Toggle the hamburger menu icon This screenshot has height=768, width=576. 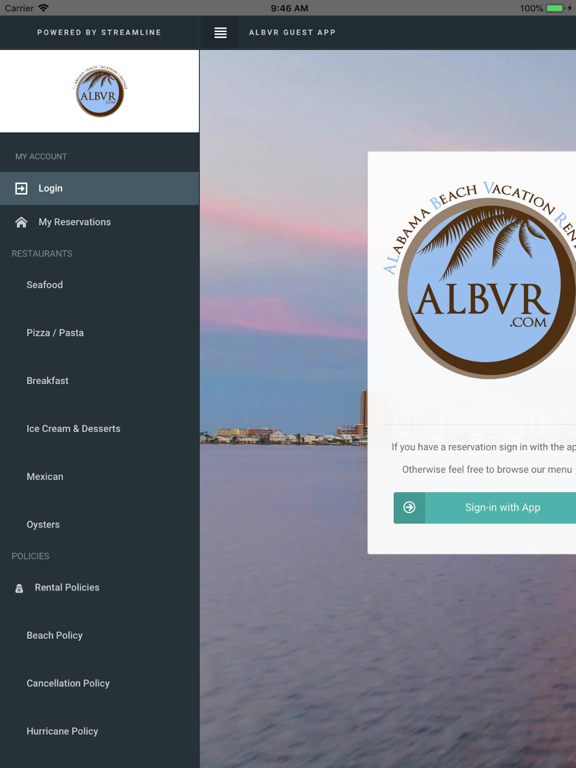pos(220,32)
